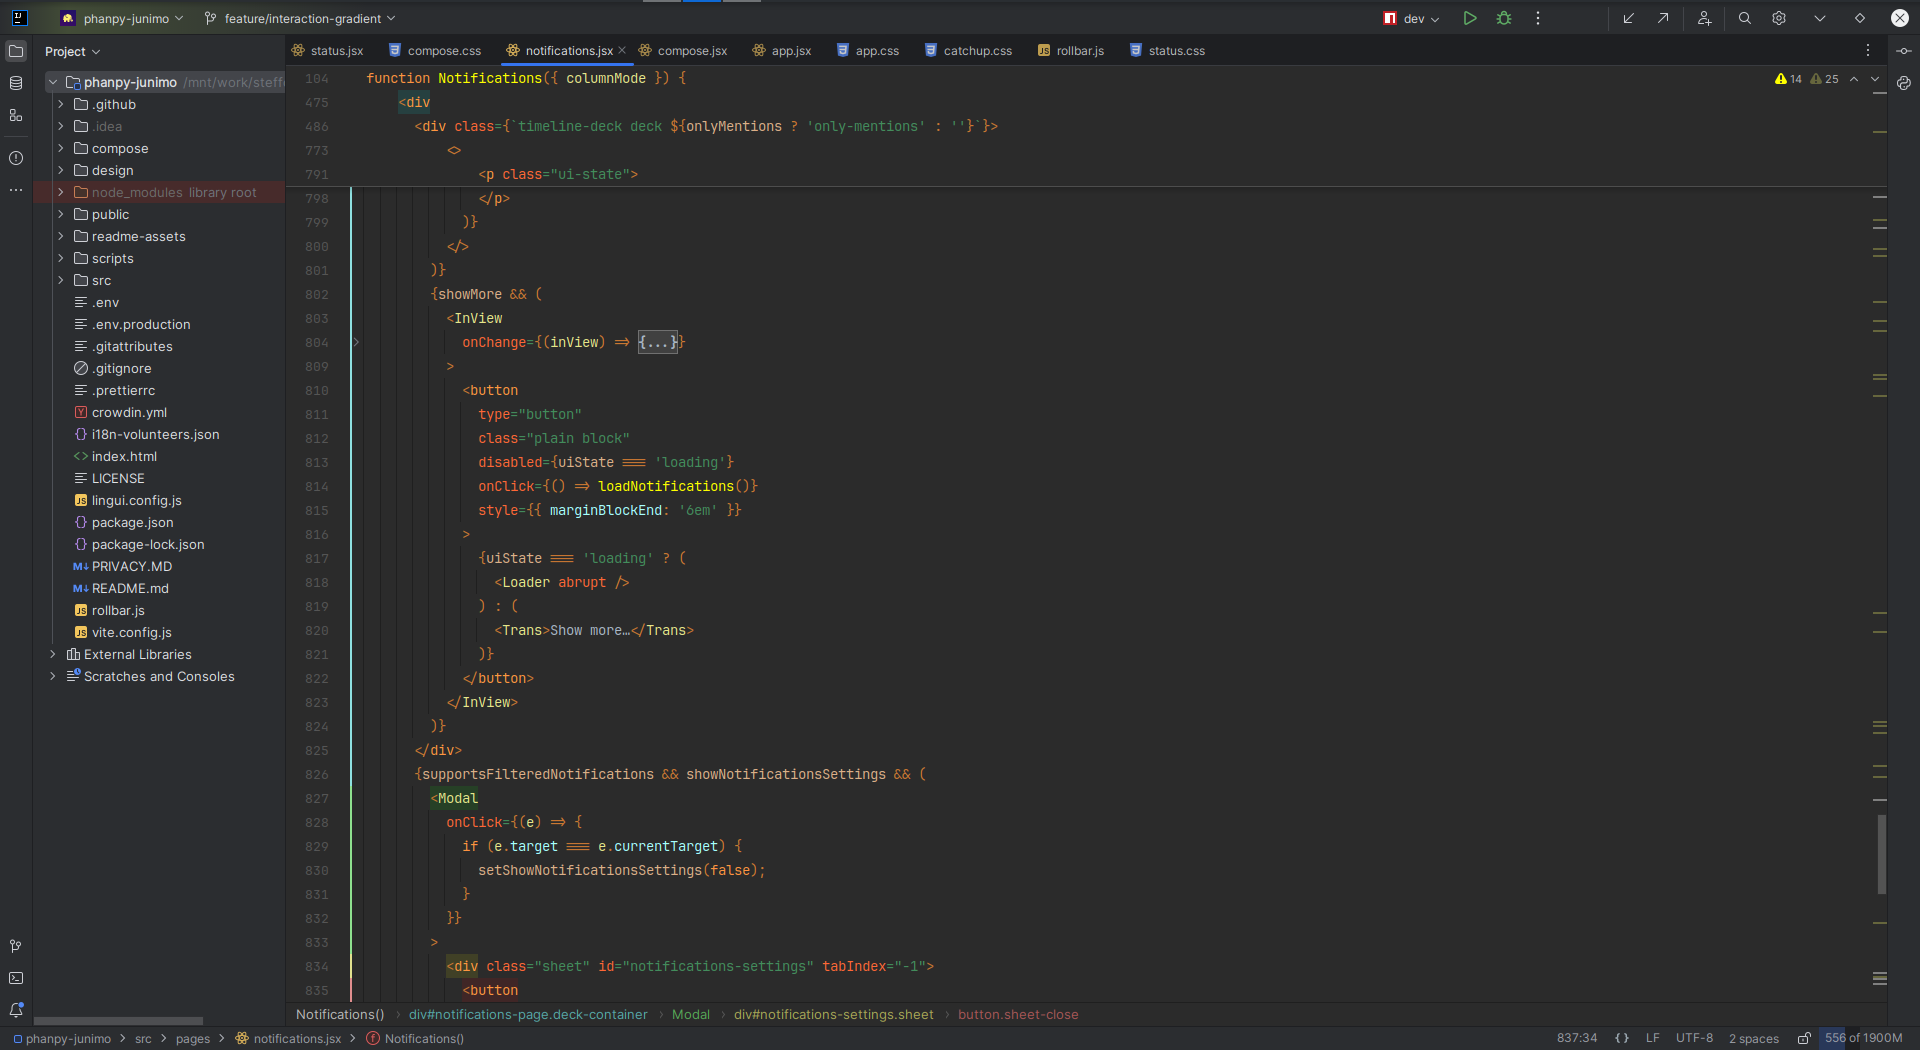Viewport: 1920px width, 1050px height.
Task: Expand the src folder
Action: coord(61,280)
